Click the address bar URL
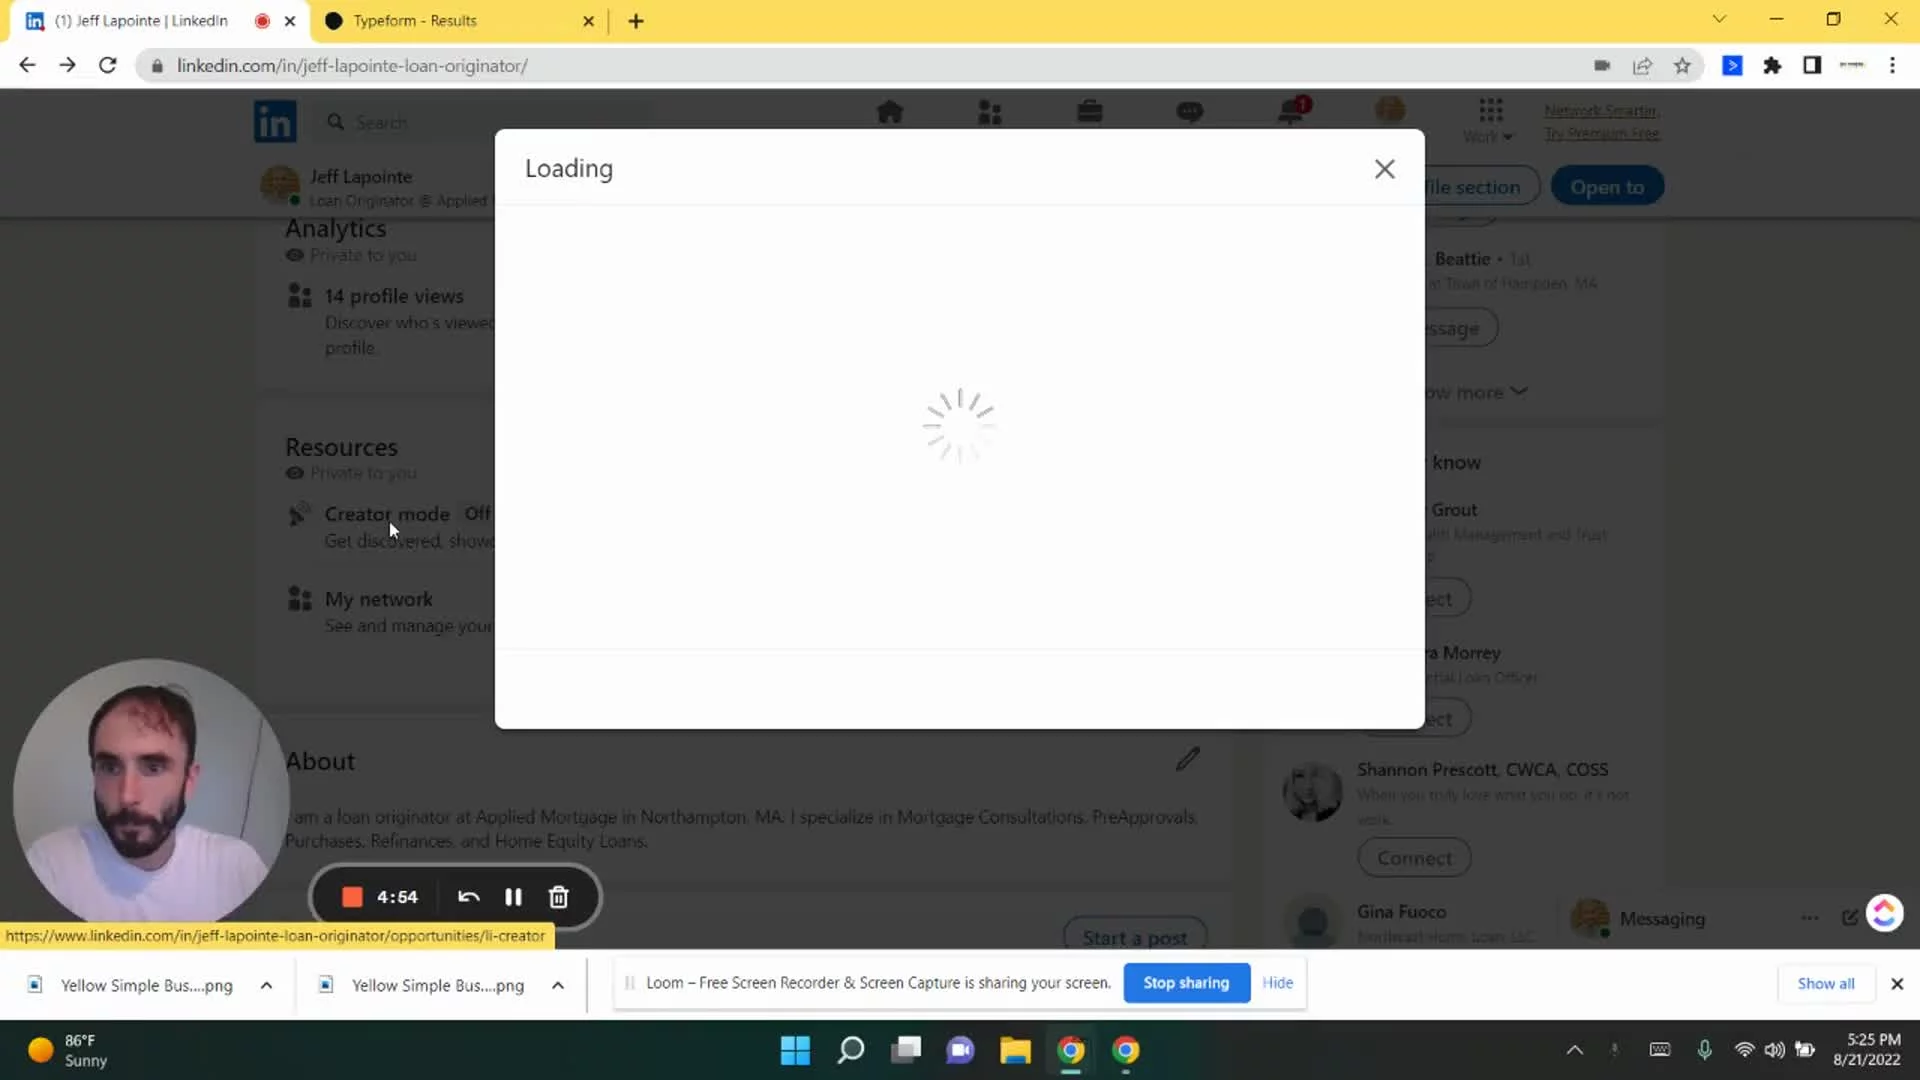This screenshot has width=1920, height=1080. point(352,66)
